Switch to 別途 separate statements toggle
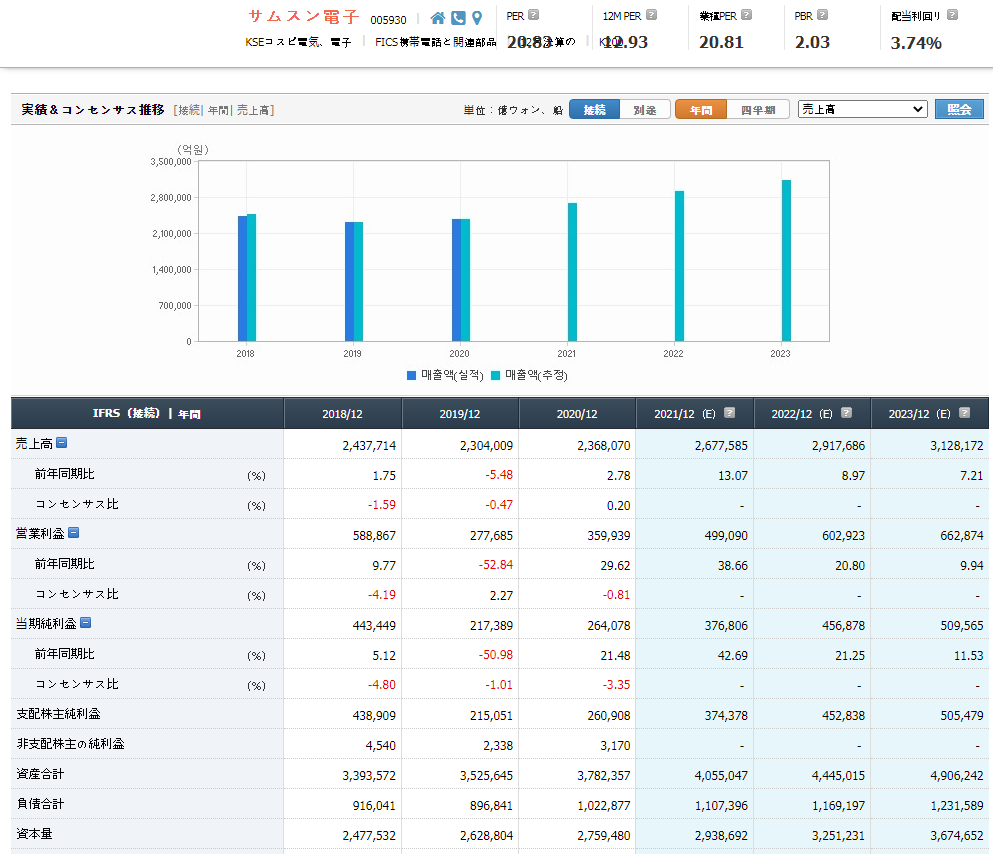This screenshot has height=854, width=993. [645, 110]
